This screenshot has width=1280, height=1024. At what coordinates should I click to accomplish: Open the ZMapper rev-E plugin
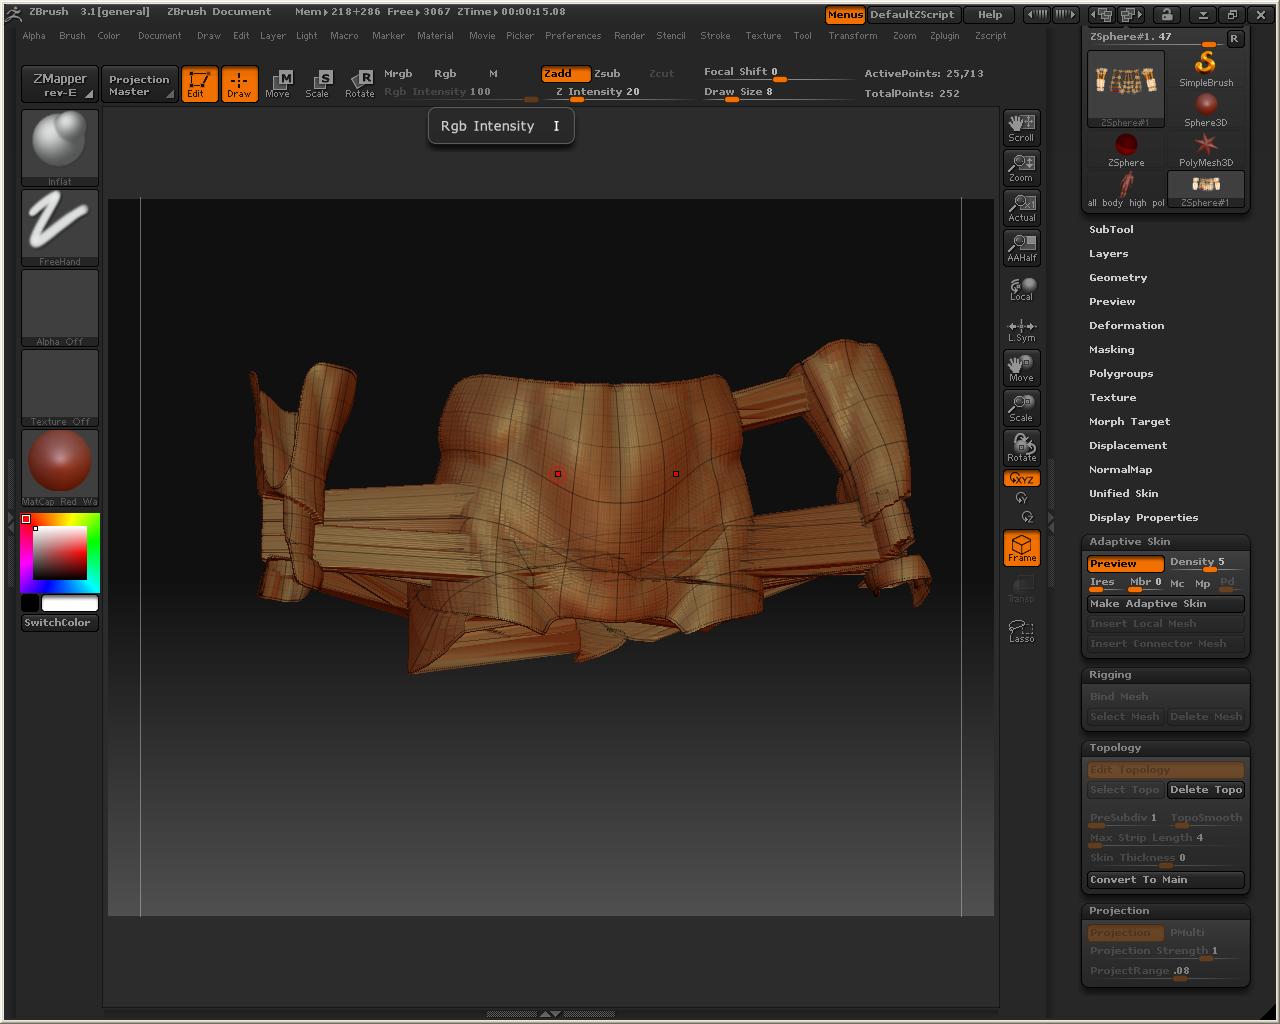[x=60, y=85]
